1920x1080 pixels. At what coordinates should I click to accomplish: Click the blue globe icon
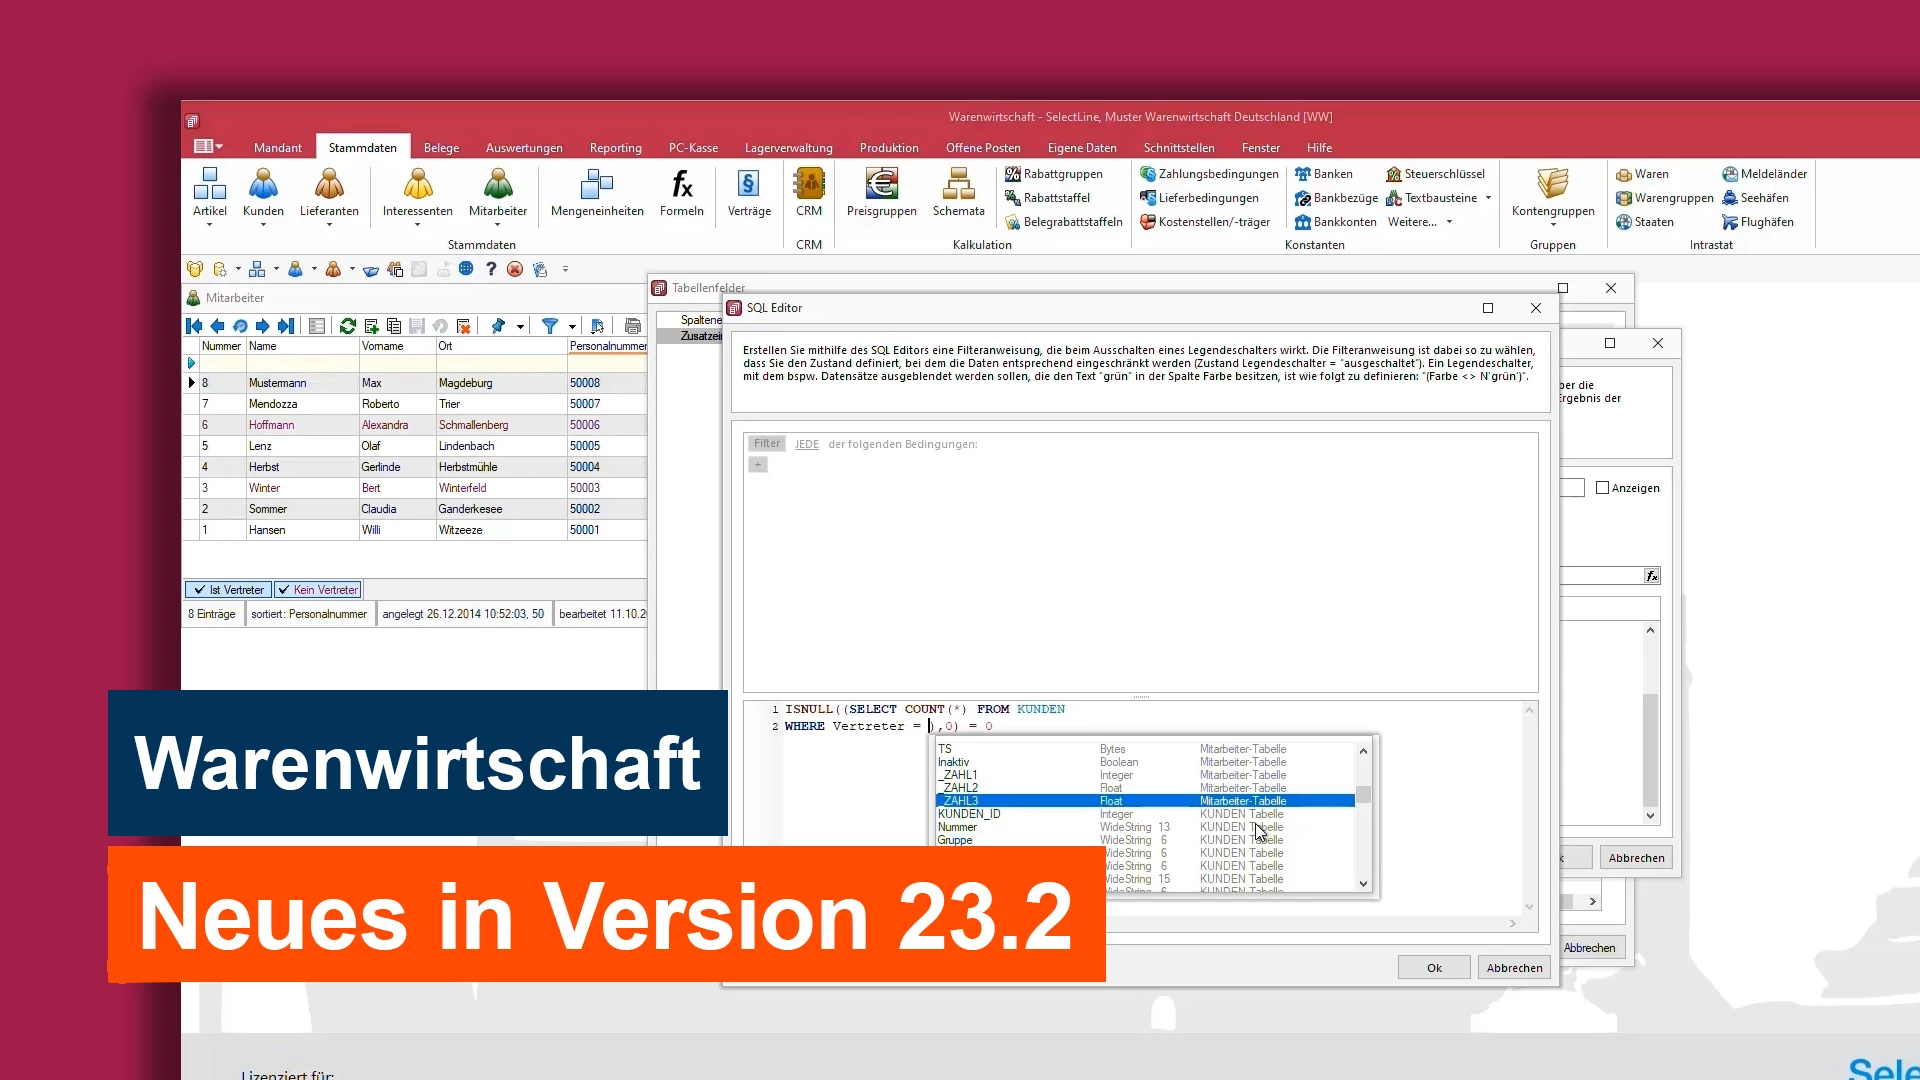[x=466, y=269]
